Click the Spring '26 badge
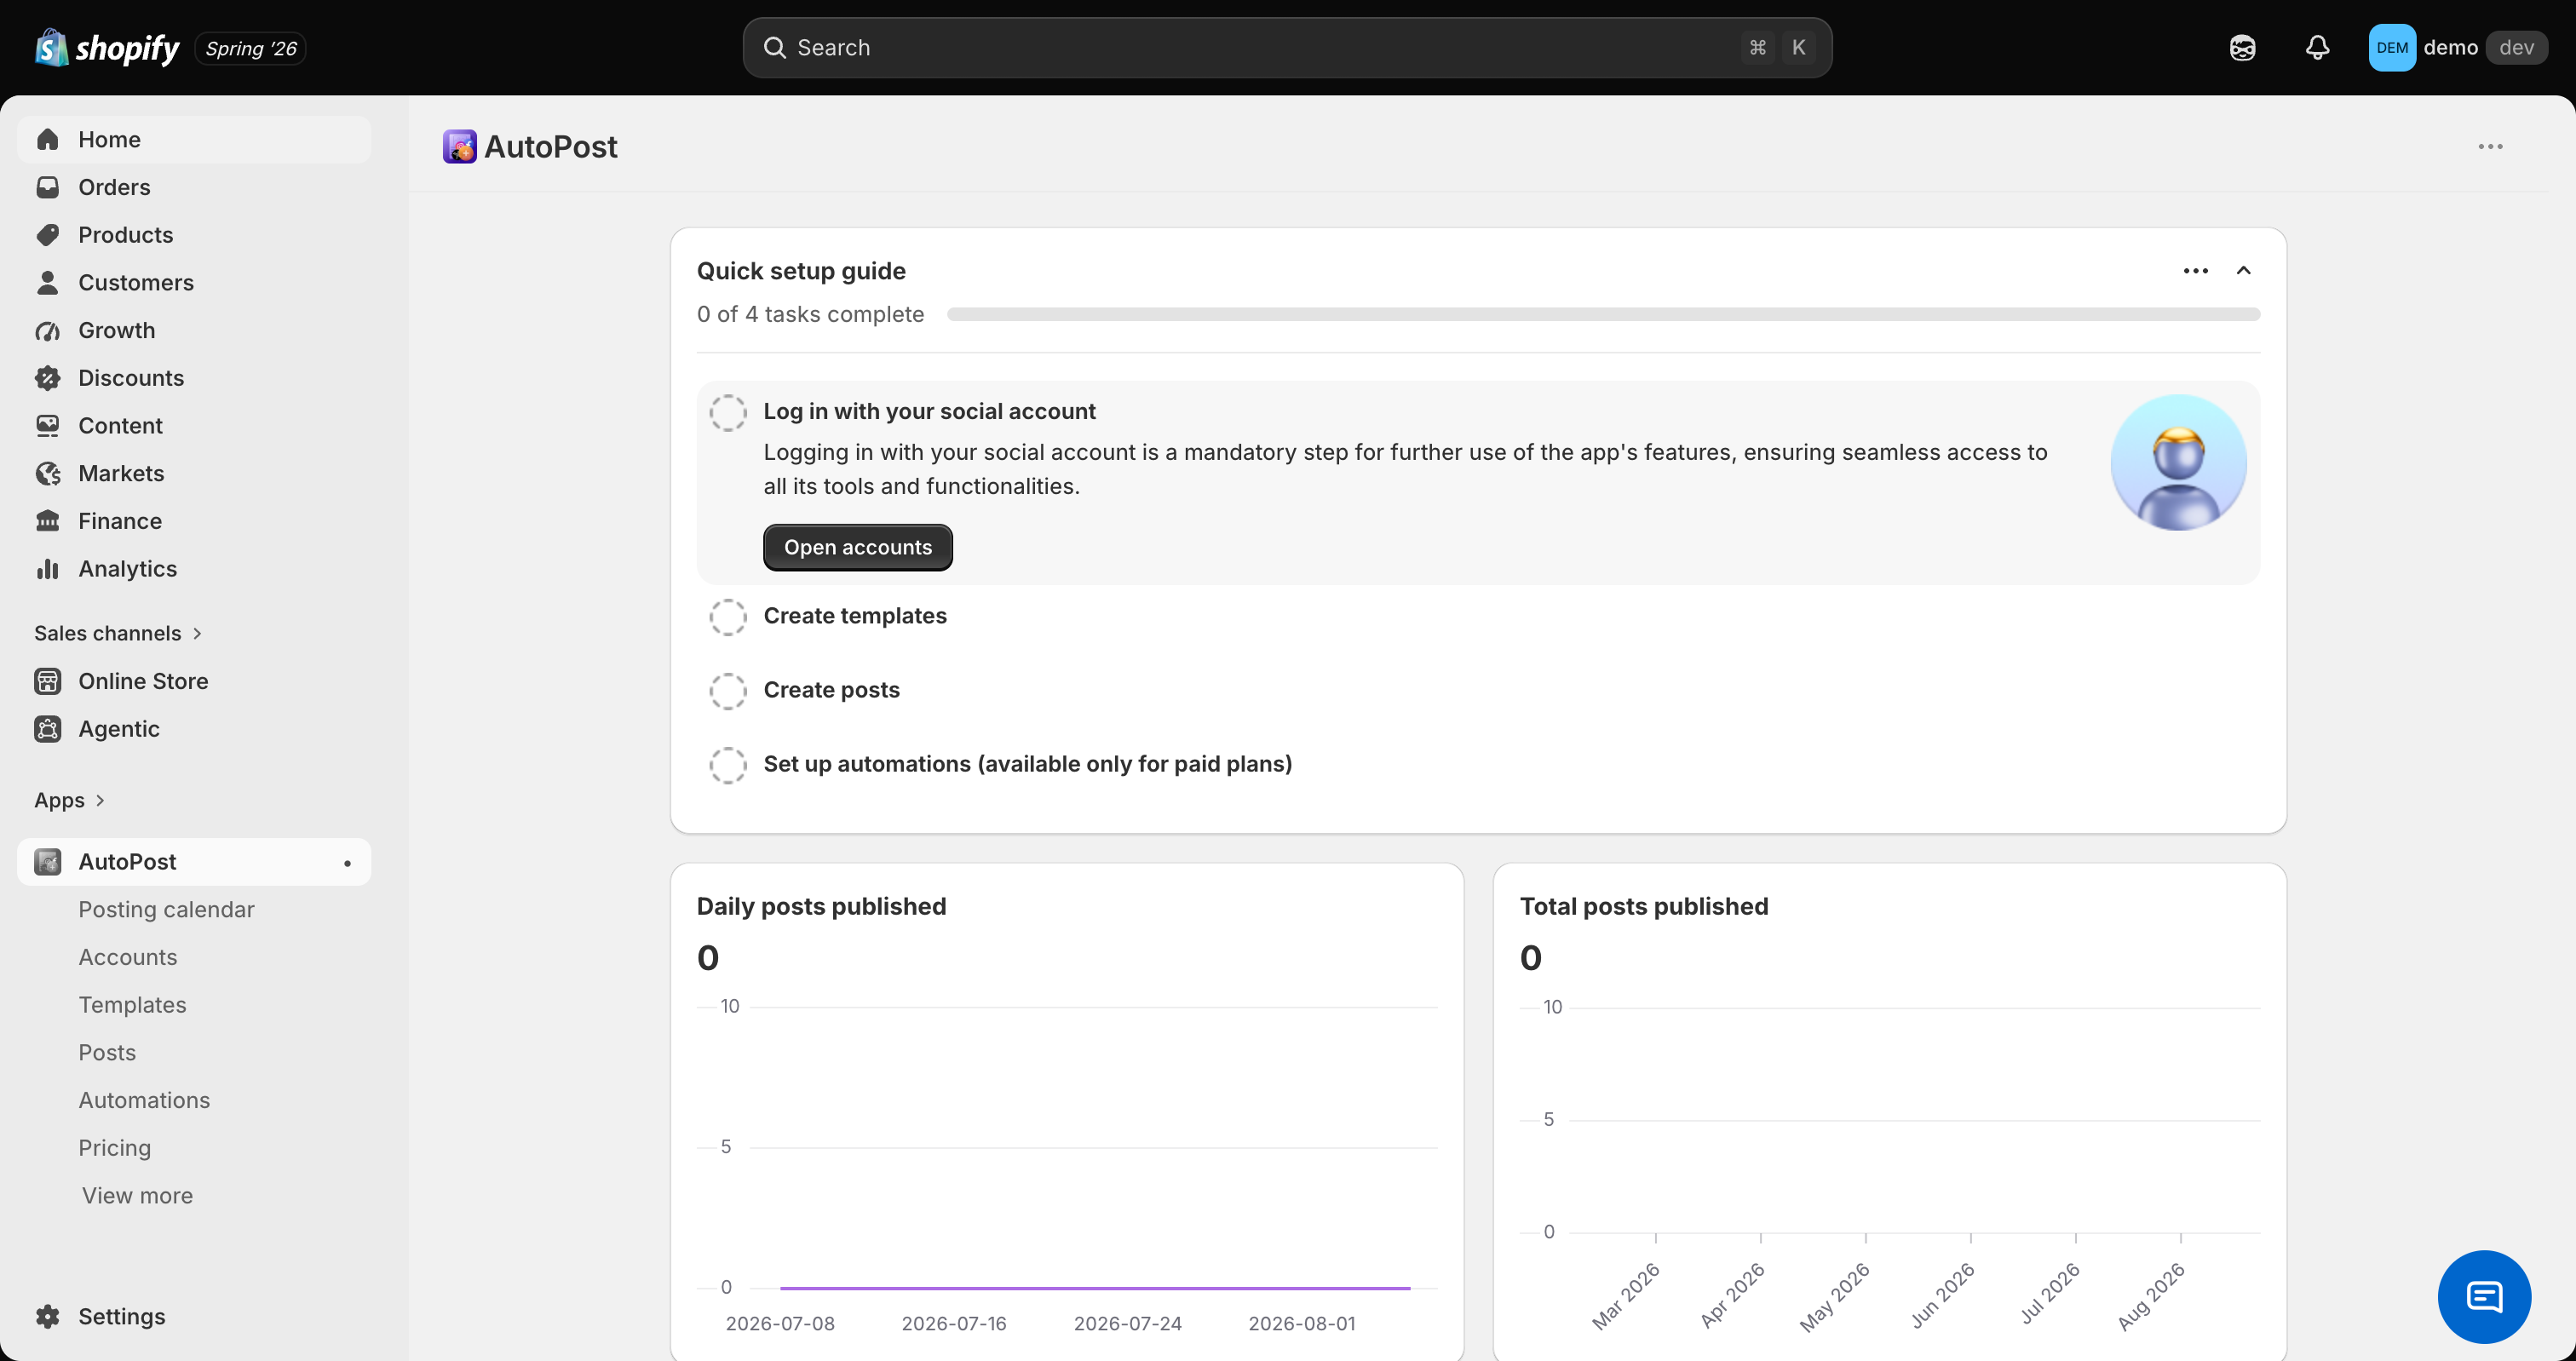2576x1361 pixels. (250, 48)
